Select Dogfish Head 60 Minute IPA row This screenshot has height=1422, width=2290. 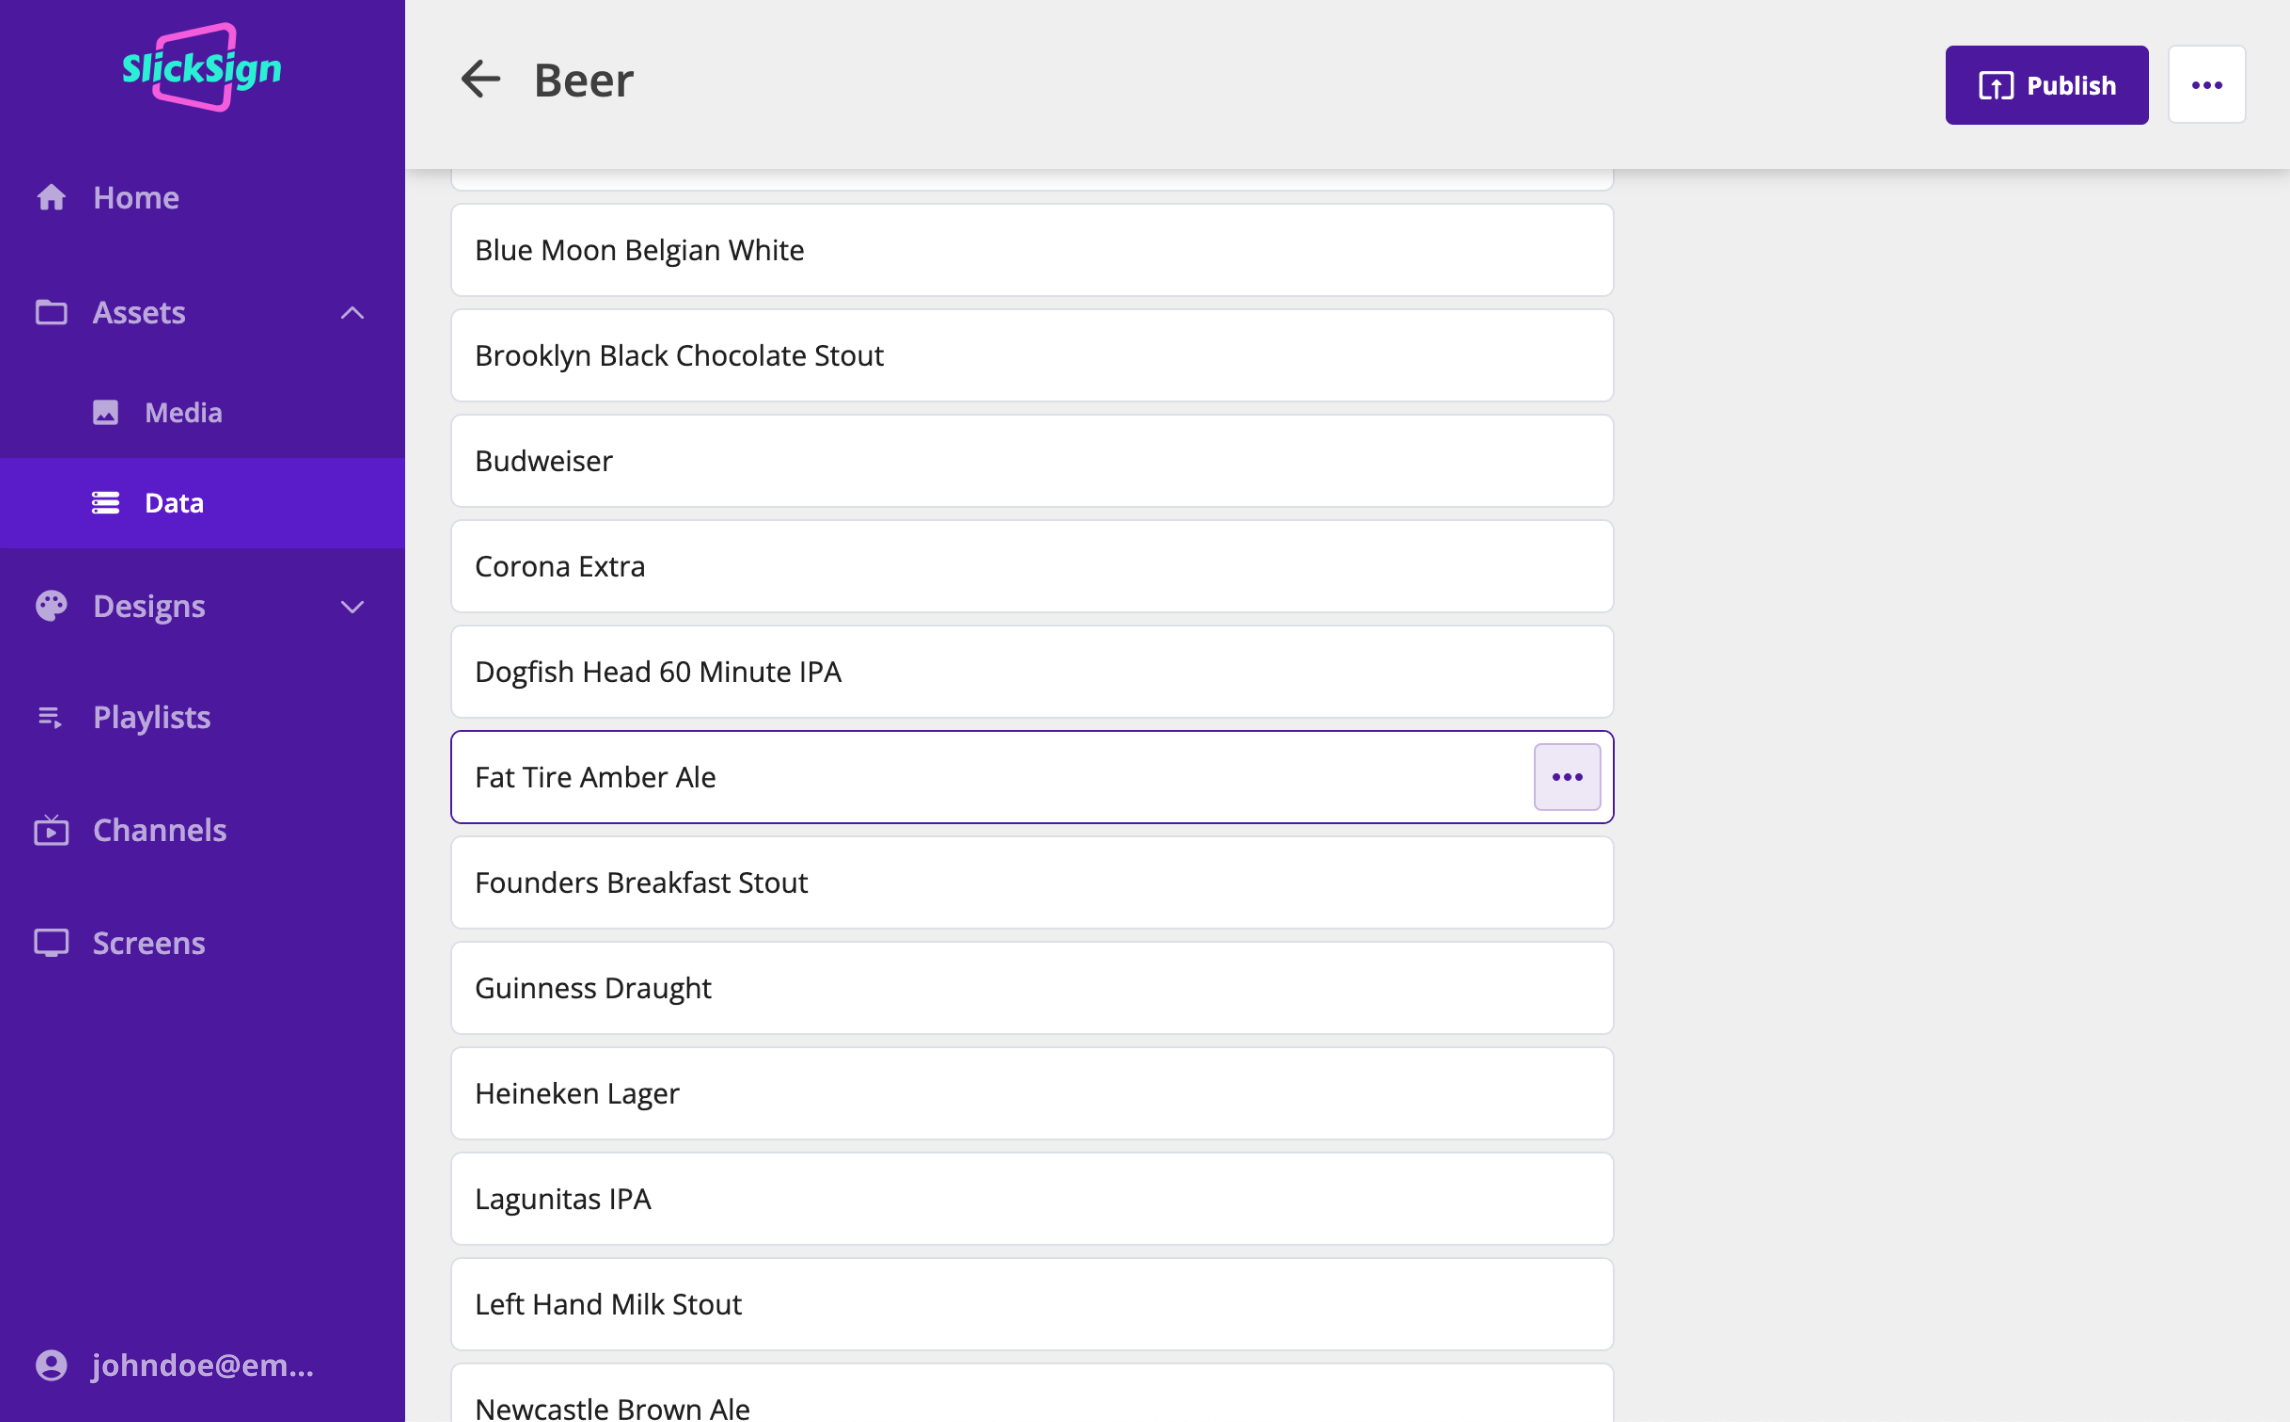1031,672
